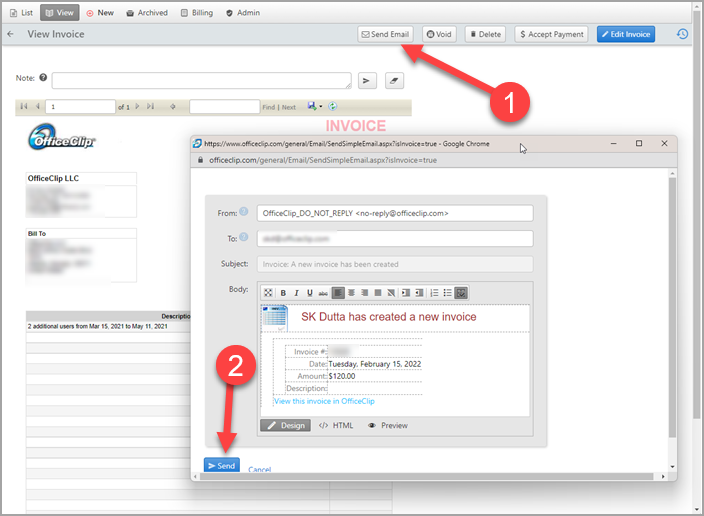Open the report export dropdown

[x=315, y=106]
